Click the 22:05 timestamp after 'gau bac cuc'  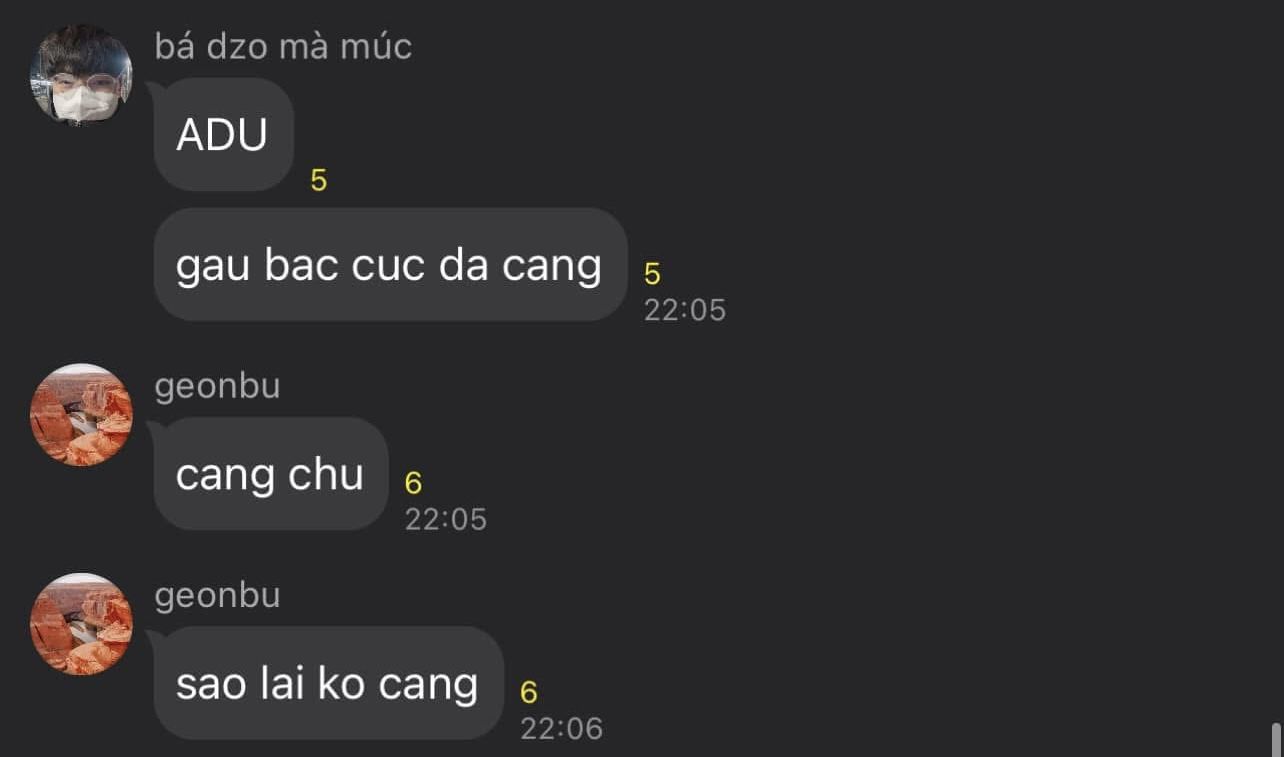coord(685,310)
